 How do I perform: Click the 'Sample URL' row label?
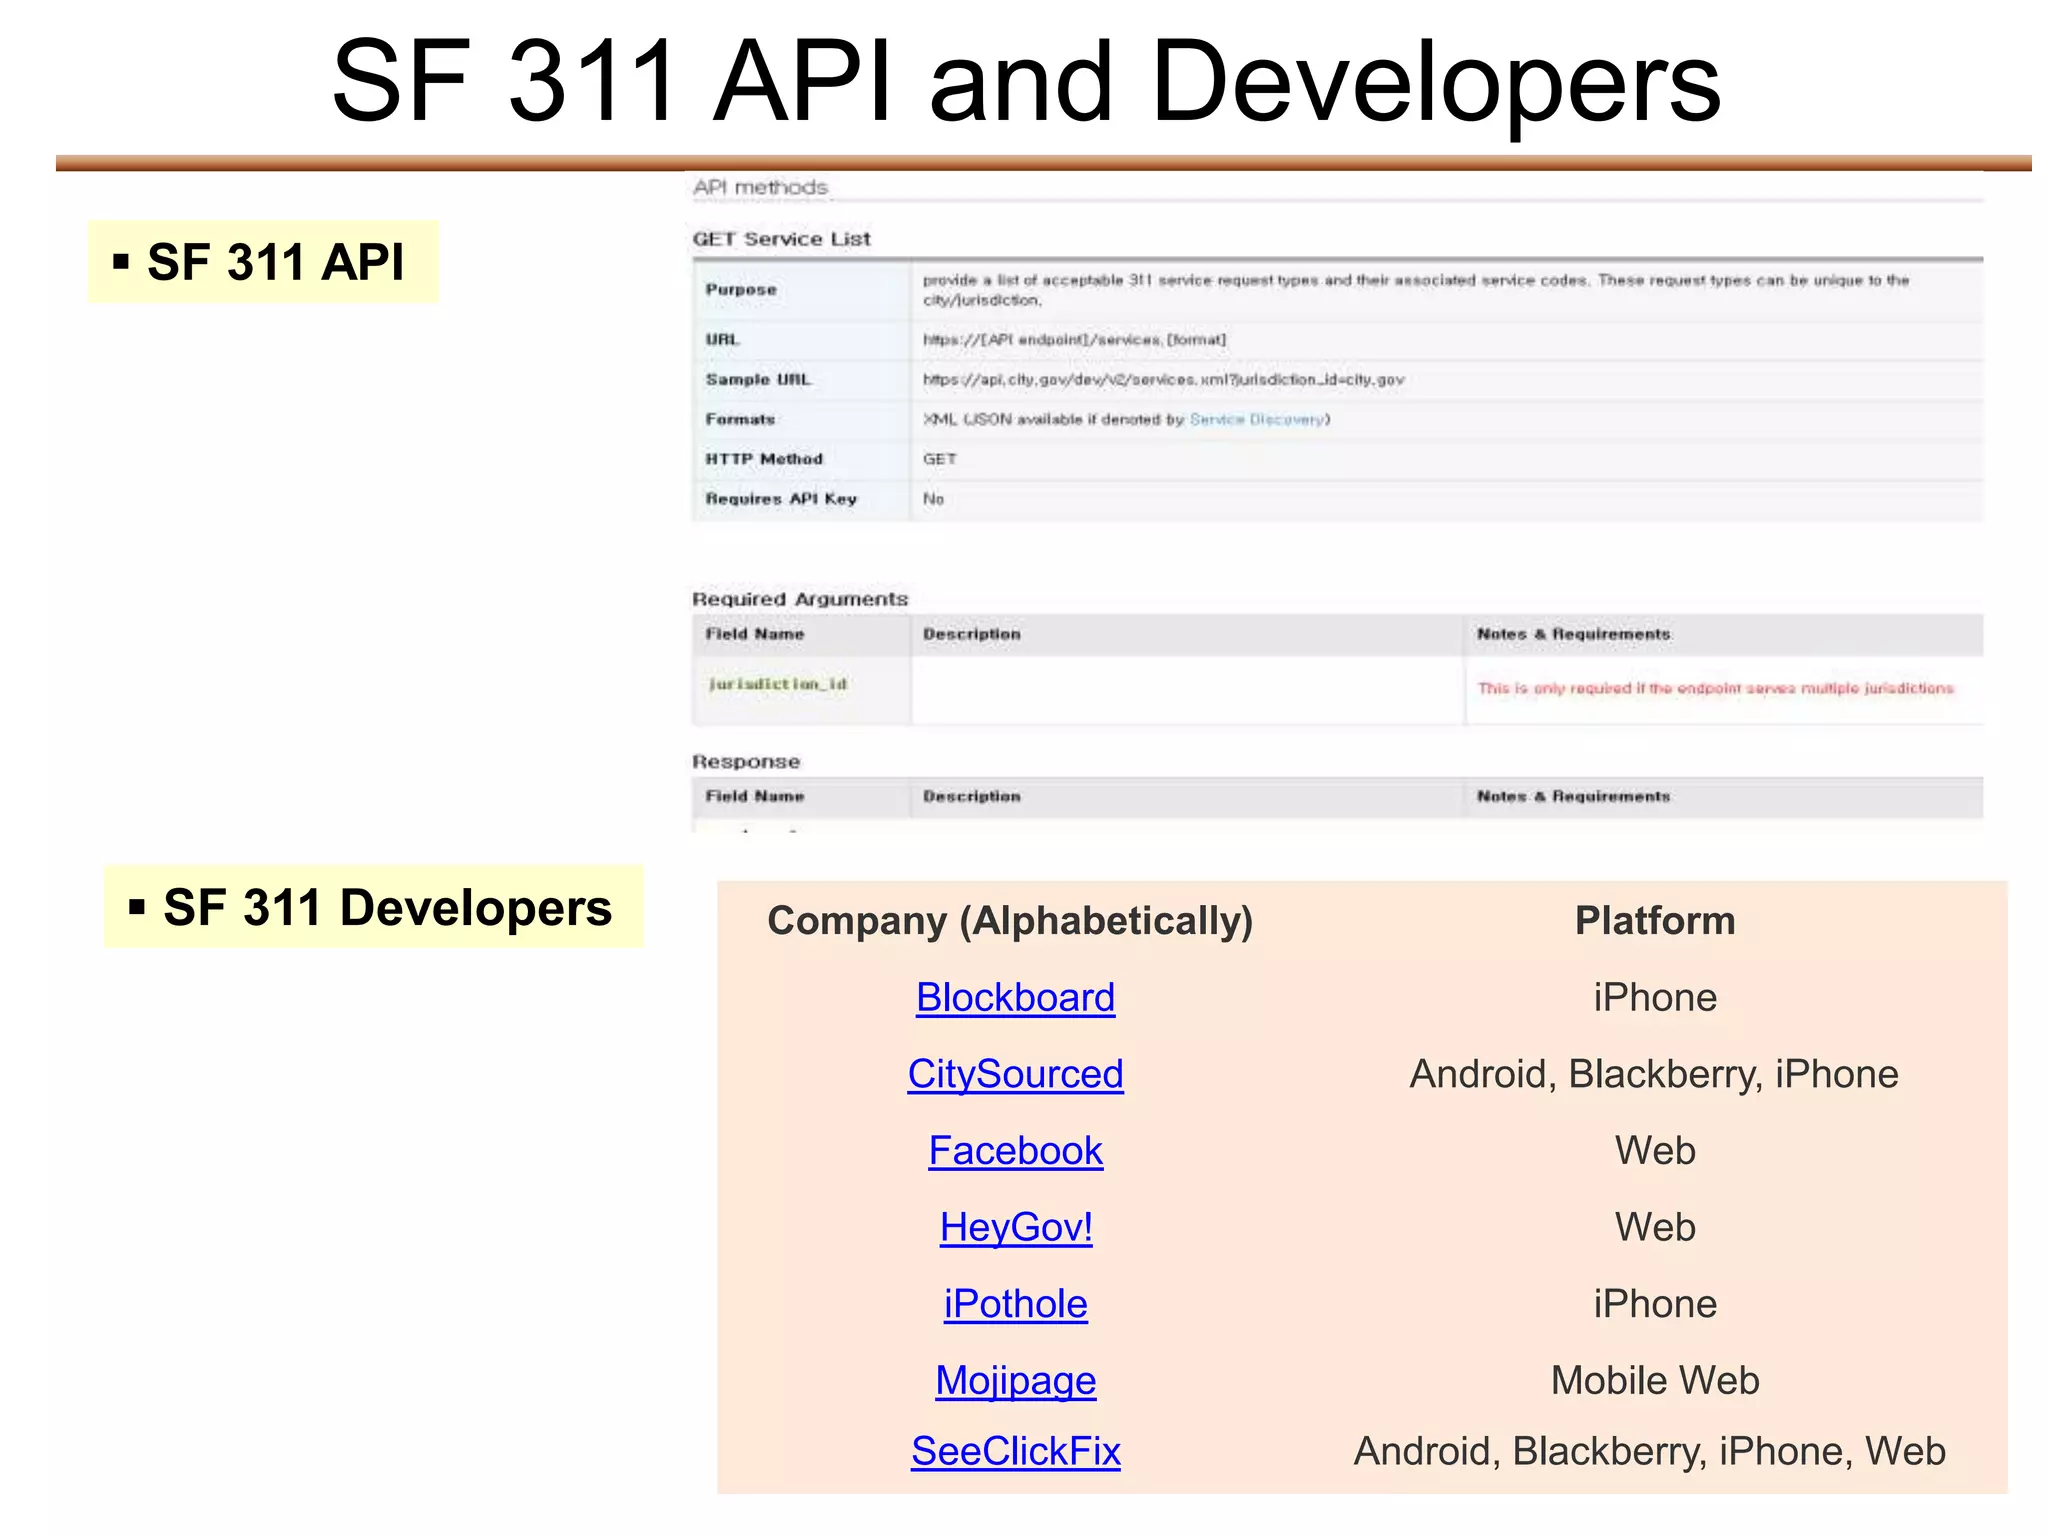coord(758,379)
